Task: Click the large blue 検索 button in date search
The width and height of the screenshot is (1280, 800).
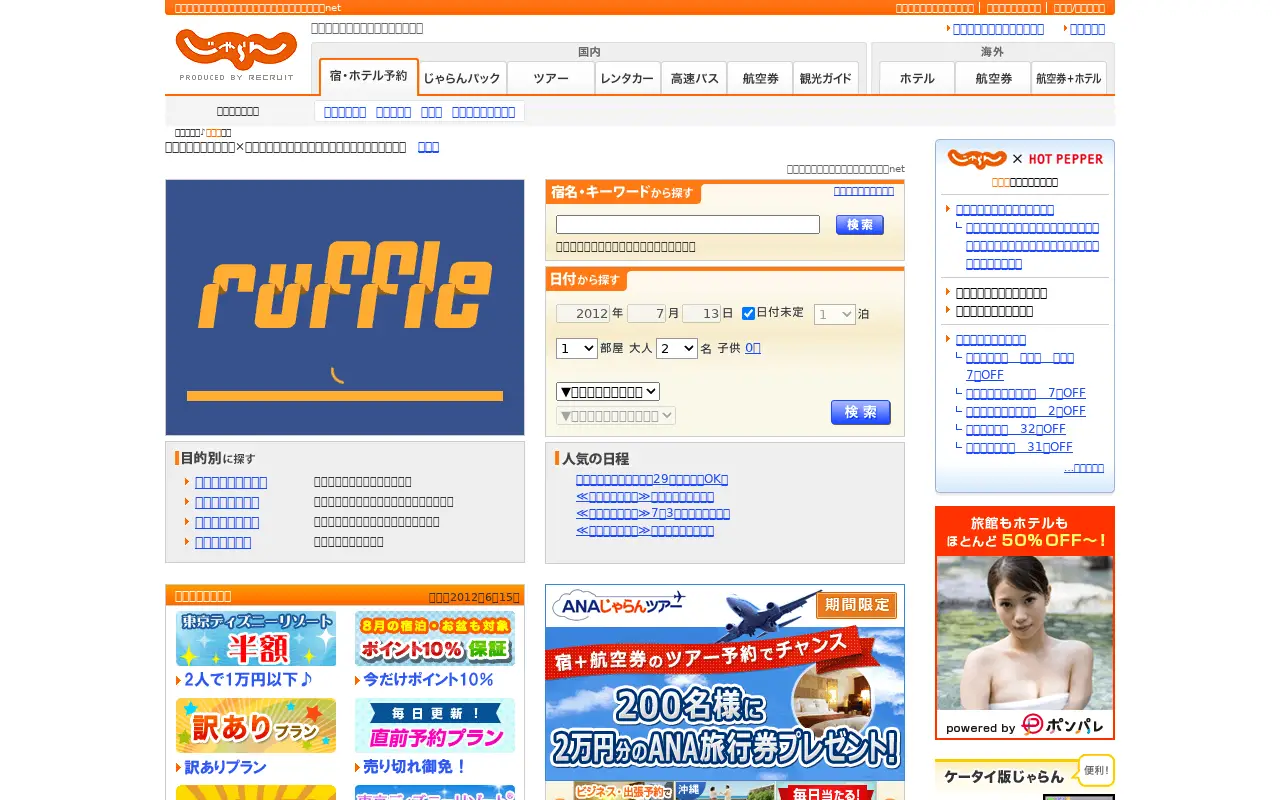Action: pos(861,412)
